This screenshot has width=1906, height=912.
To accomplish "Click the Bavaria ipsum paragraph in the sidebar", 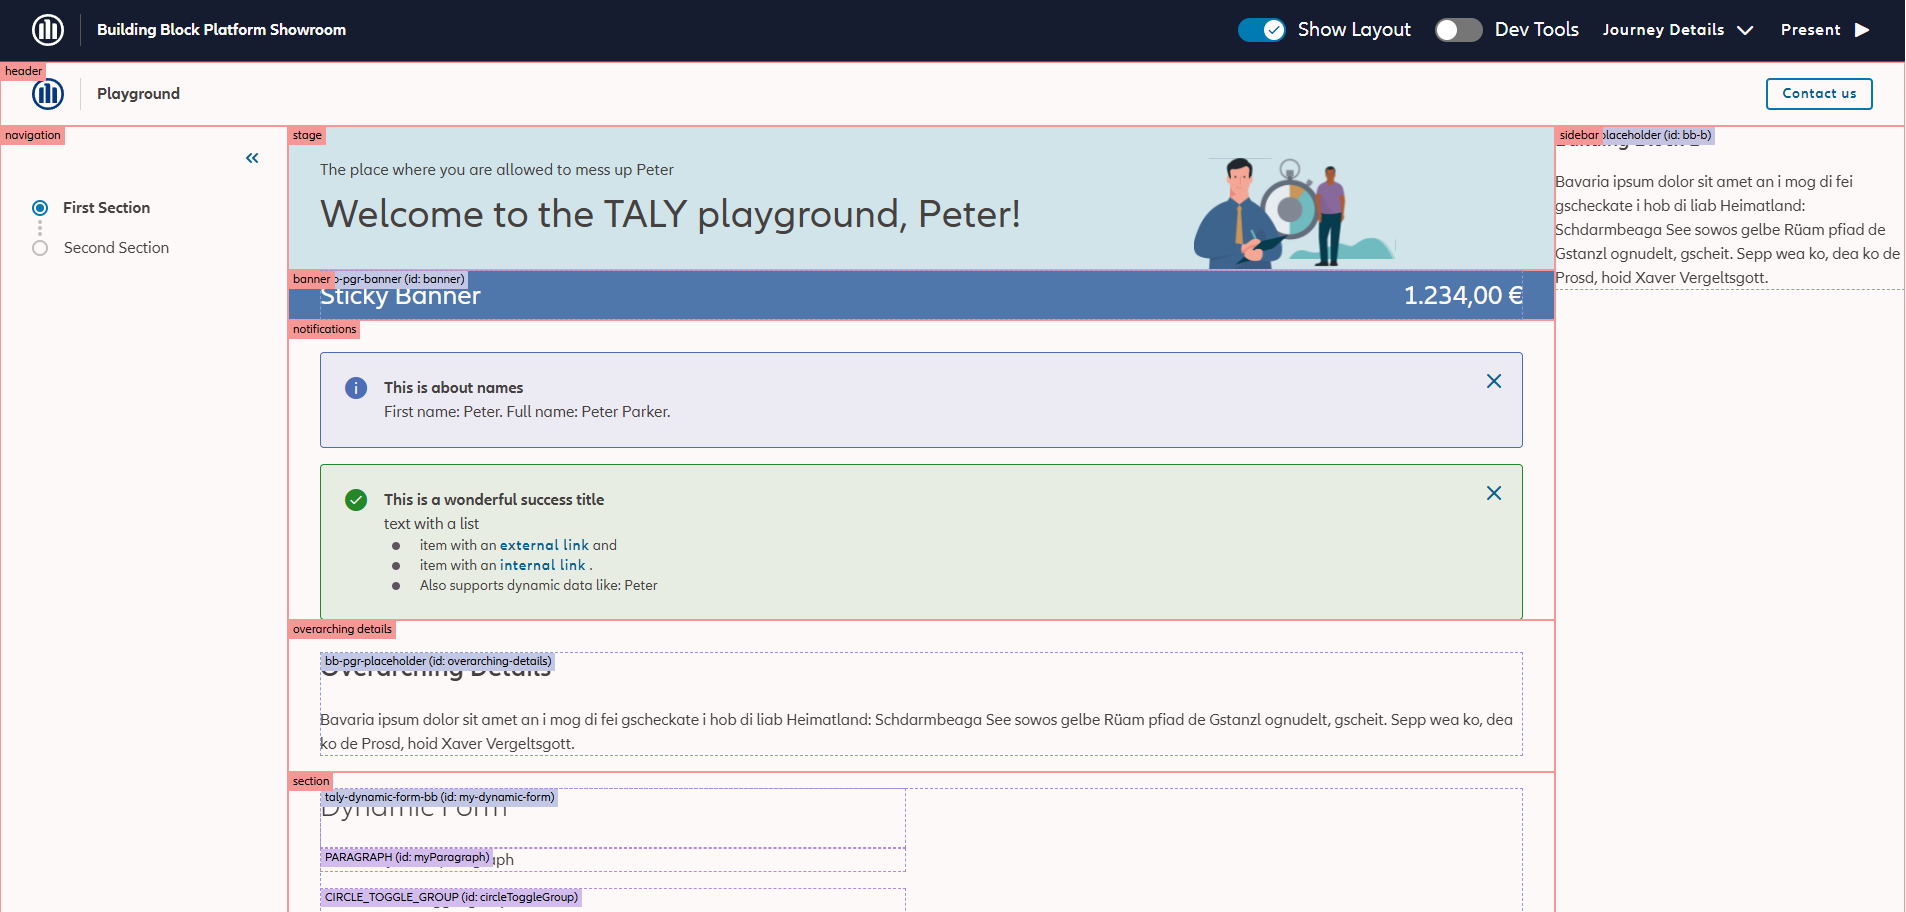I will (1728, 230).
